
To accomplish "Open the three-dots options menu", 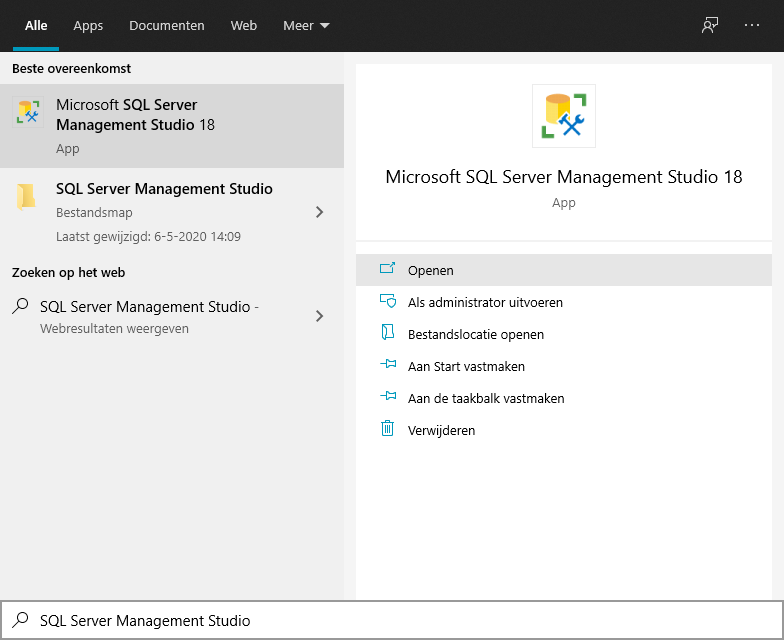I will [x=752, y=25].
